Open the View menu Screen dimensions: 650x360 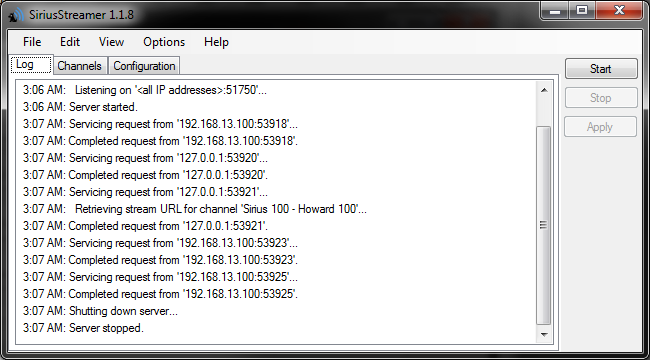[111, 42]
